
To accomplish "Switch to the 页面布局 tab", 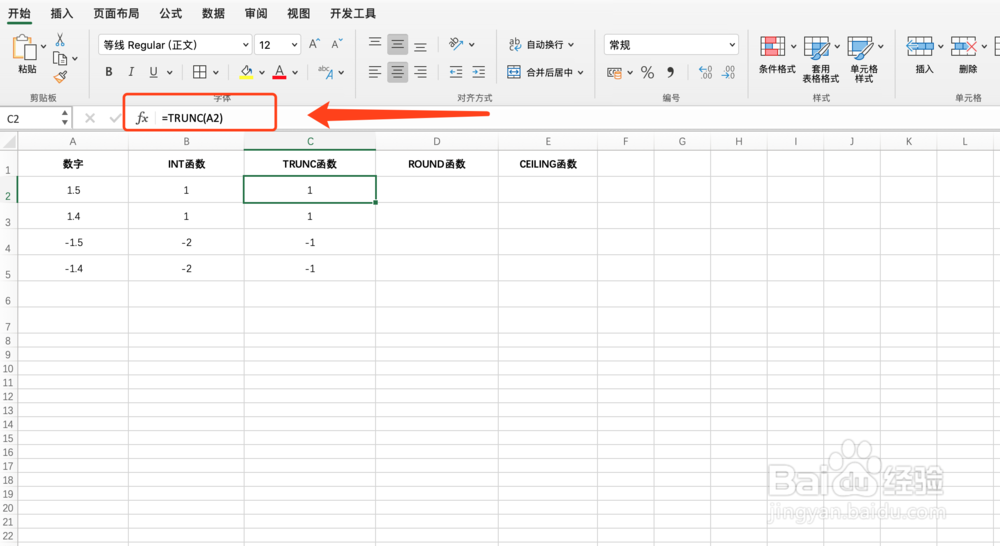I will (x=116, y=13).
